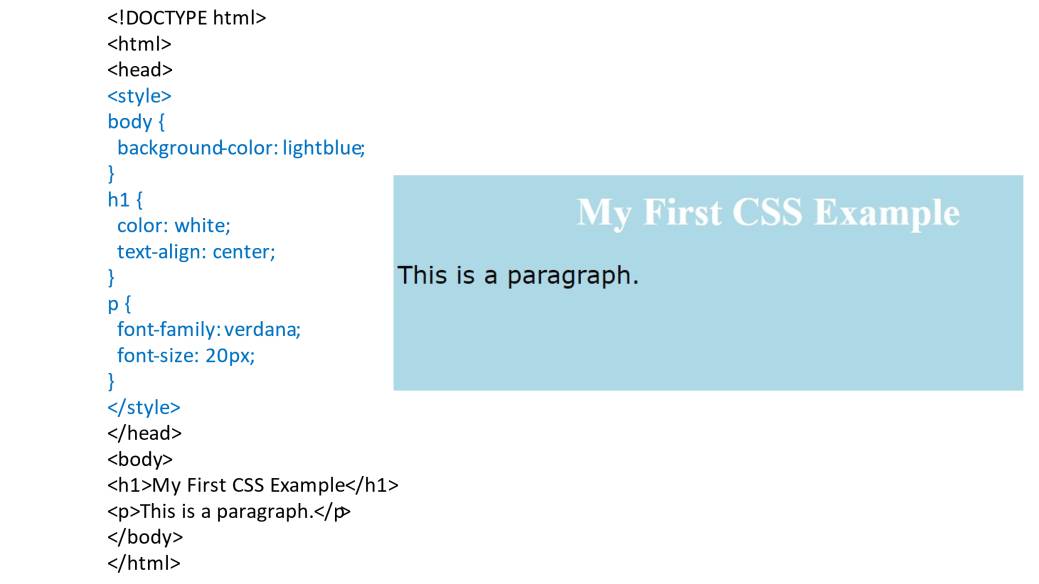Click the 'My First CSS Example' rendered heading

point(768,213)
